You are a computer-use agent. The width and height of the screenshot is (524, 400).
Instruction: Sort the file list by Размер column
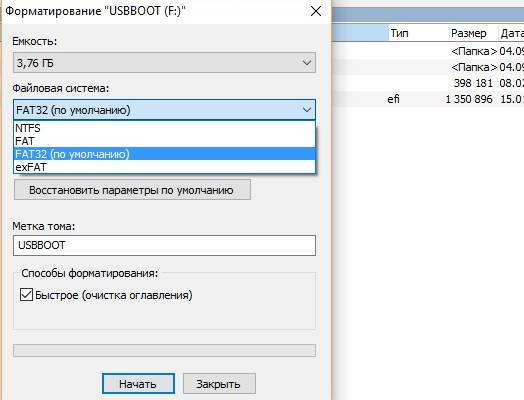(473, 33)
